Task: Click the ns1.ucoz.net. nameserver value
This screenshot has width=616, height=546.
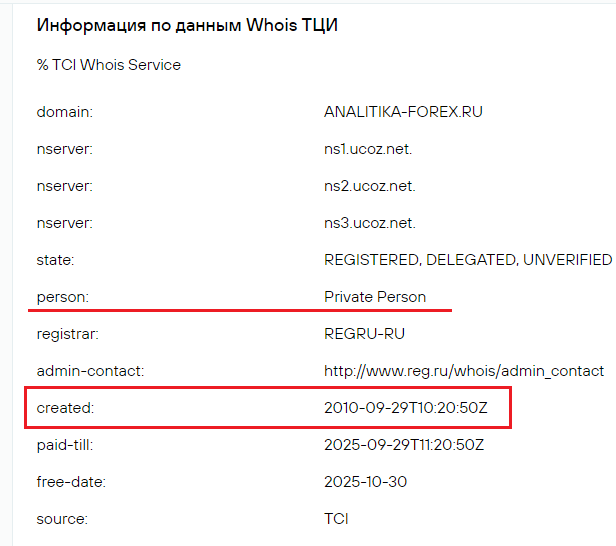Action: 368,149
